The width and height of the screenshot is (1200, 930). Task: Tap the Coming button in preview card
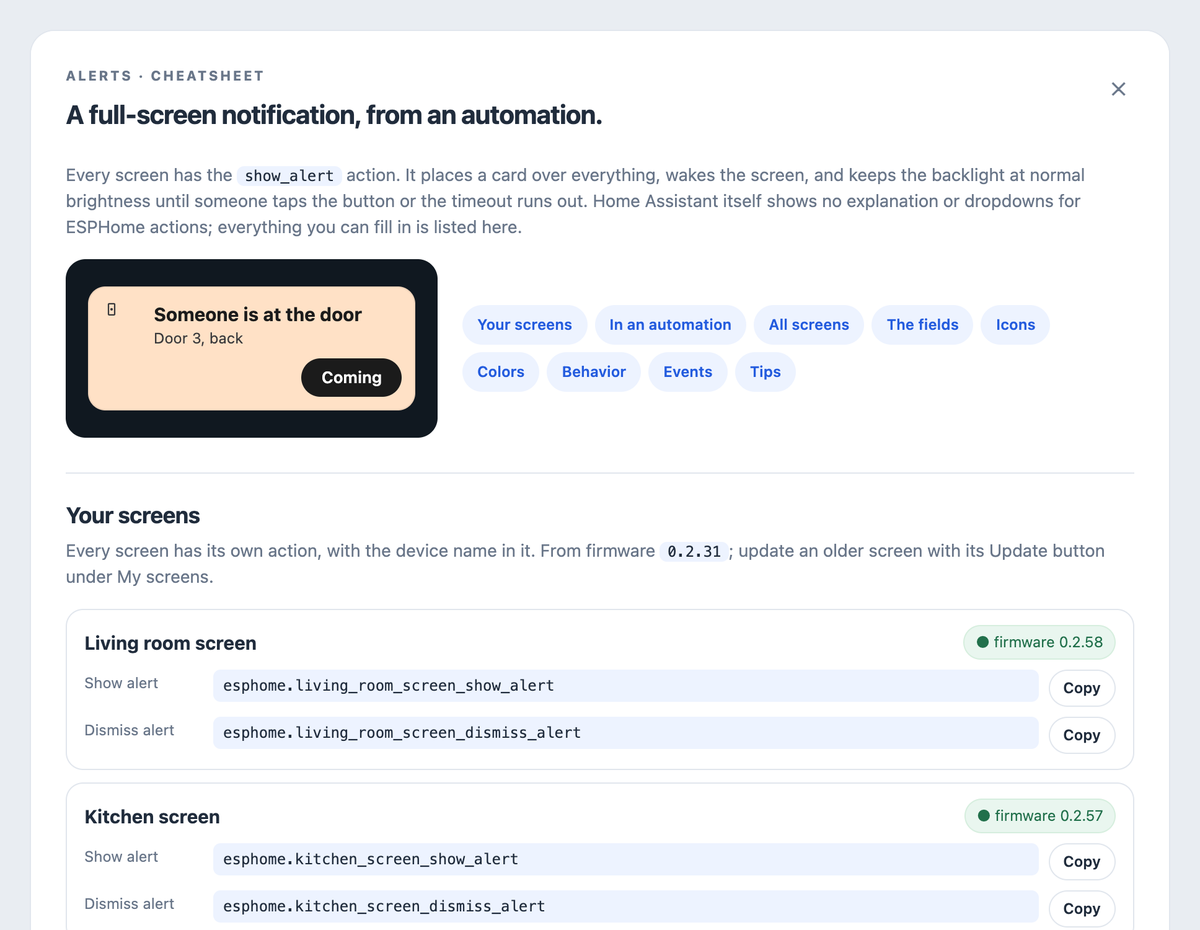tap(351, 377)
